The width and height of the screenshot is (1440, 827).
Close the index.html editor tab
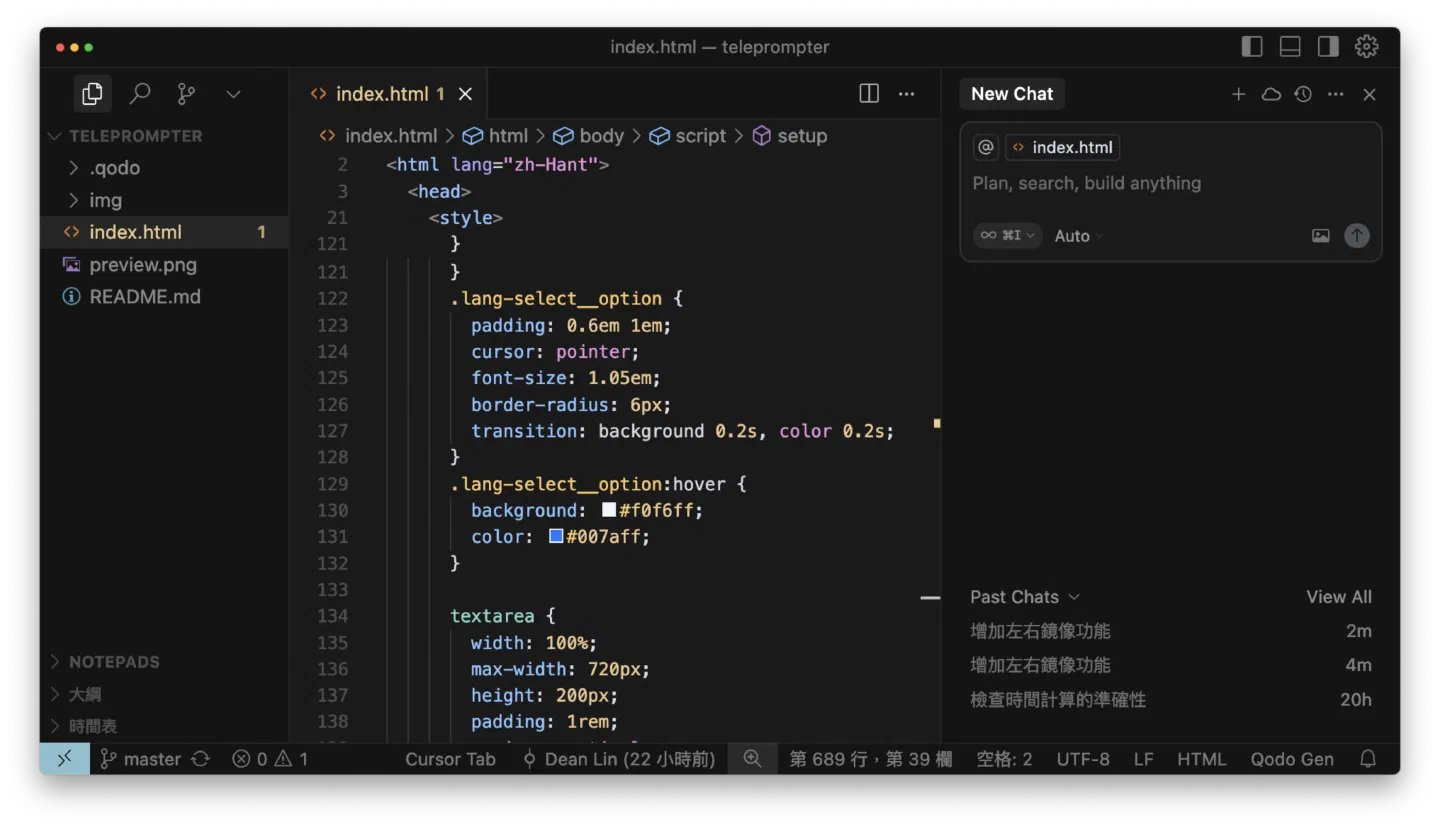[x=465, y=94]
